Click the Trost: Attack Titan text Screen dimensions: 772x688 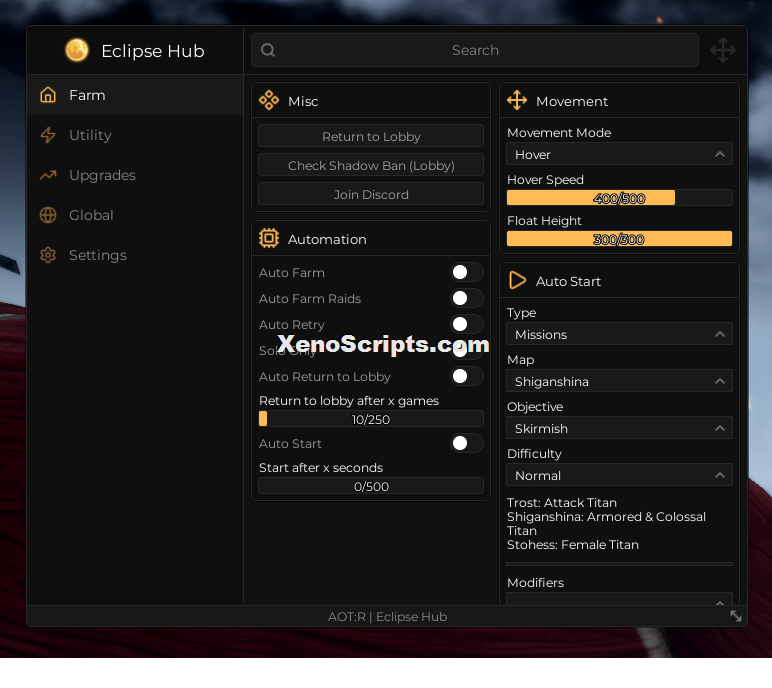[x=562, y=502]
